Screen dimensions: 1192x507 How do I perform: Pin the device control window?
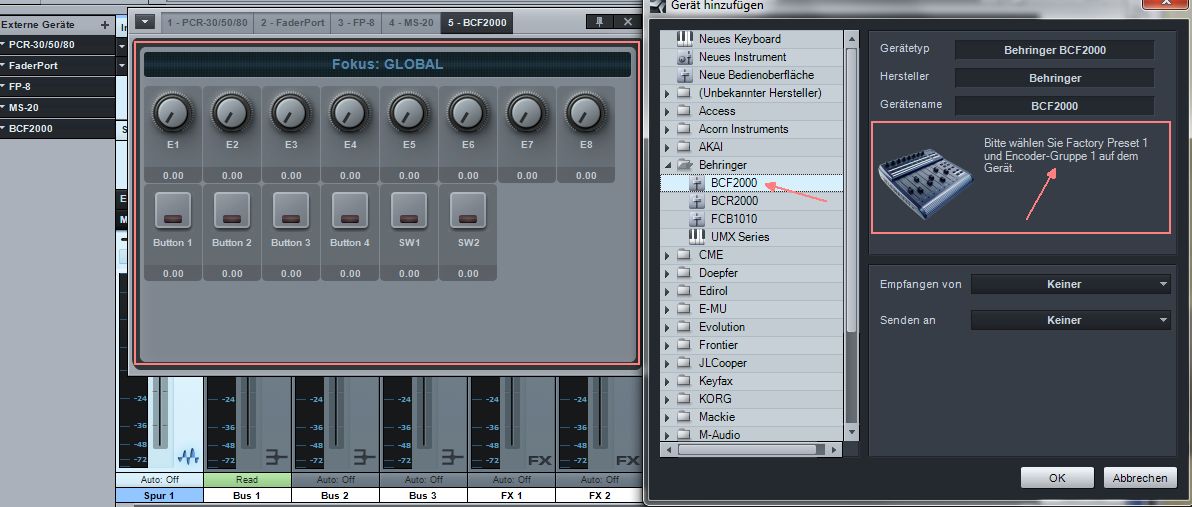pos(599,22)
